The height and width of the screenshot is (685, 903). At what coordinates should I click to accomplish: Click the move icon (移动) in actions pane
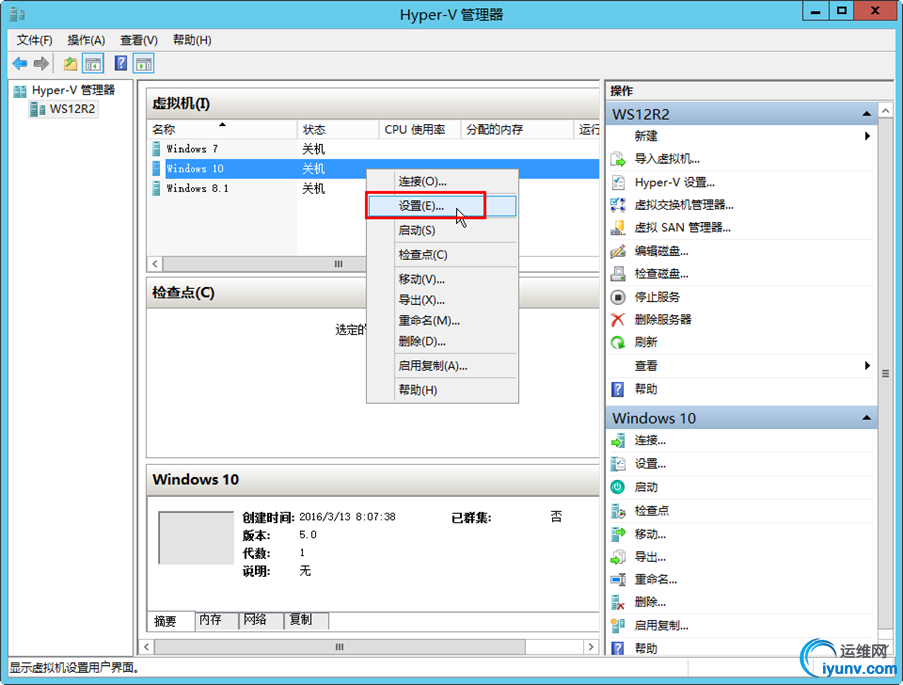(618, 534)
